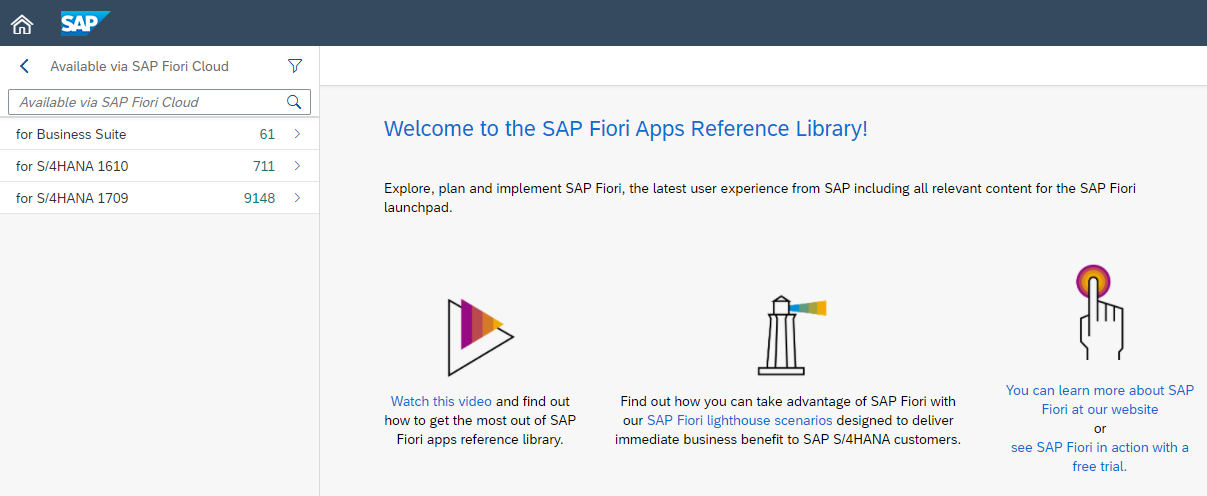
Task: Open SAP Fiori lighthouse scenarios link
Action: (x=739, y=420)
